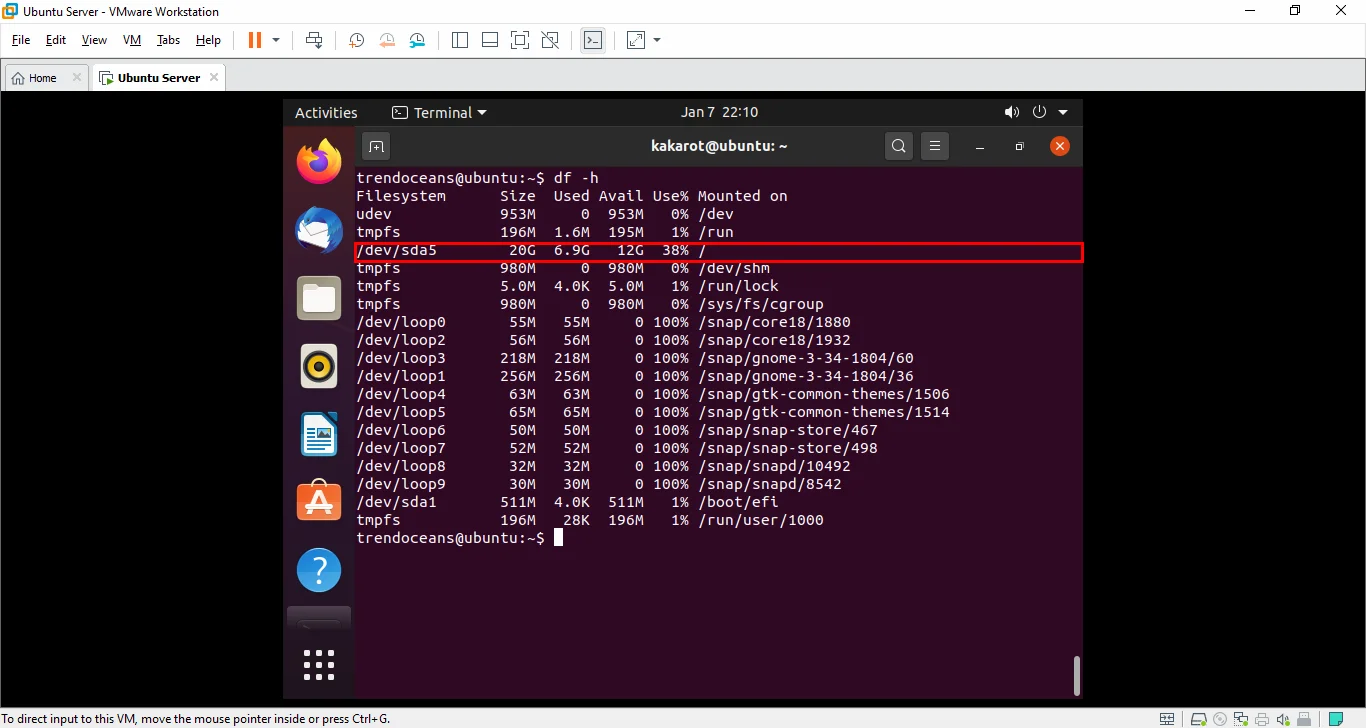Launch Firefox from the dock
The width and height of the screenshot is (1366, 728).
click(319, 162)
